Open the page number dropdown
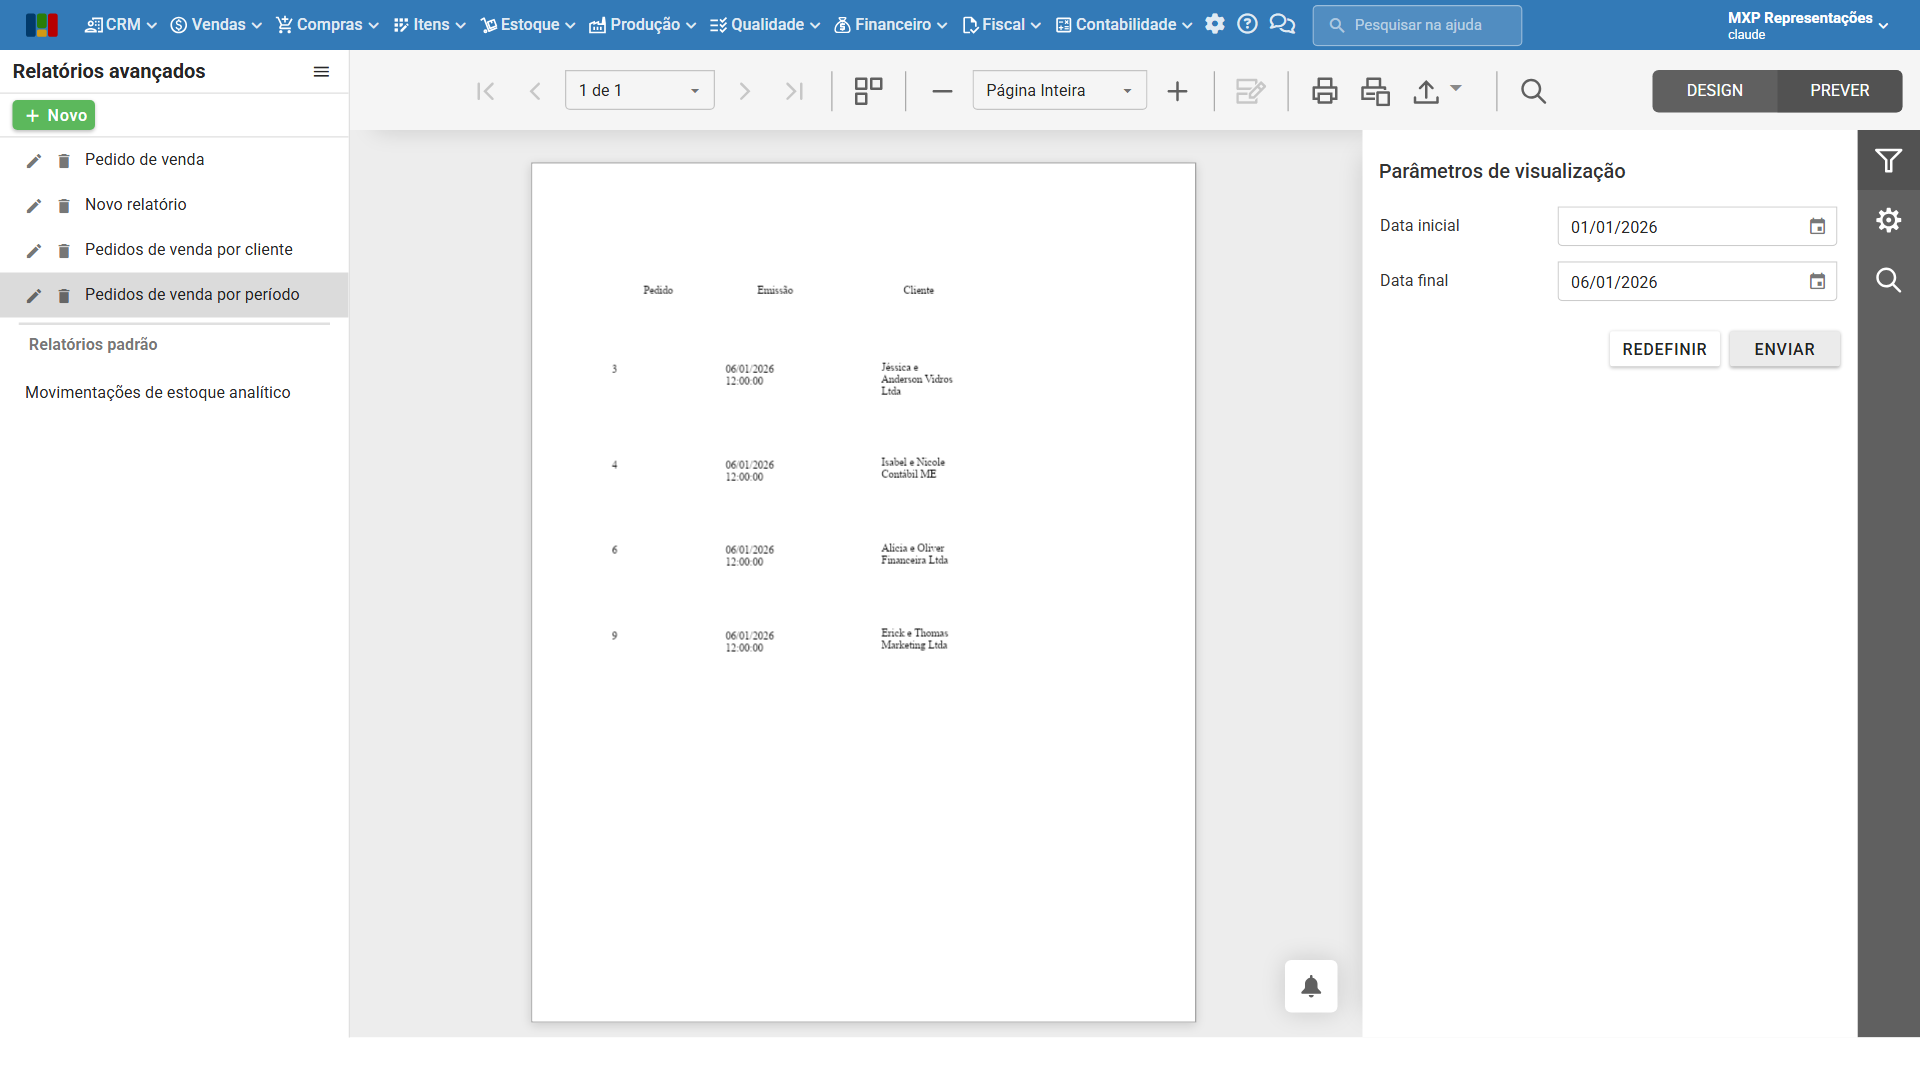Image resolution: width=1920 pixels, height=1080 pixels. (639, 90)
